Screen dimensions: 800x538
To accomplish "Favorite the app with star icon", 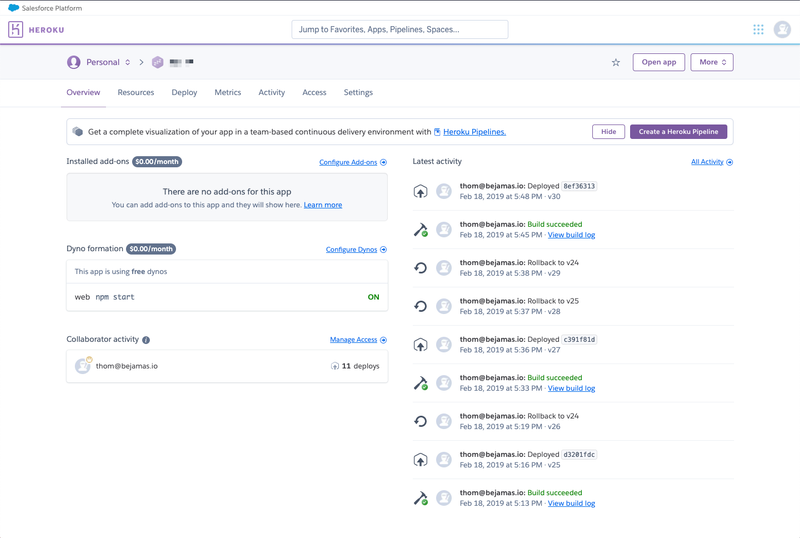I will pyautogui.click(x=616, y=62).
